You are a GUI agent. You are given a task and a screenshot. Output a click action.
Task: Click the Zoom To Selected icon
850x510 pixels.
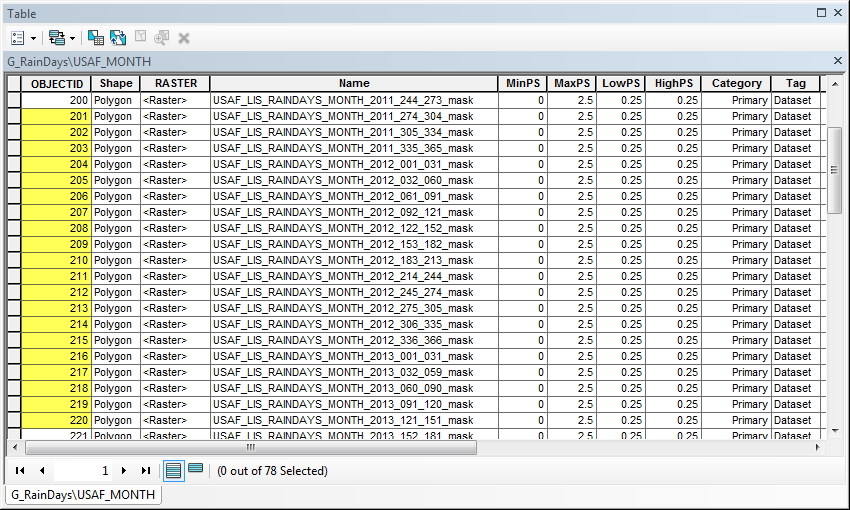[x=162, y=37]
